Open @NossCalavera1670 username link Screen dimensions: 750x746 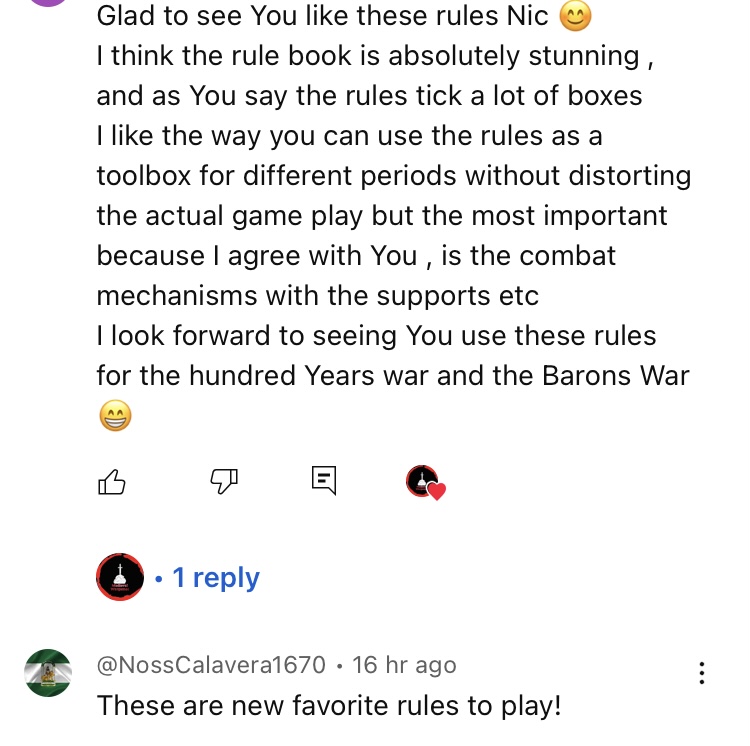coord(211,665)
